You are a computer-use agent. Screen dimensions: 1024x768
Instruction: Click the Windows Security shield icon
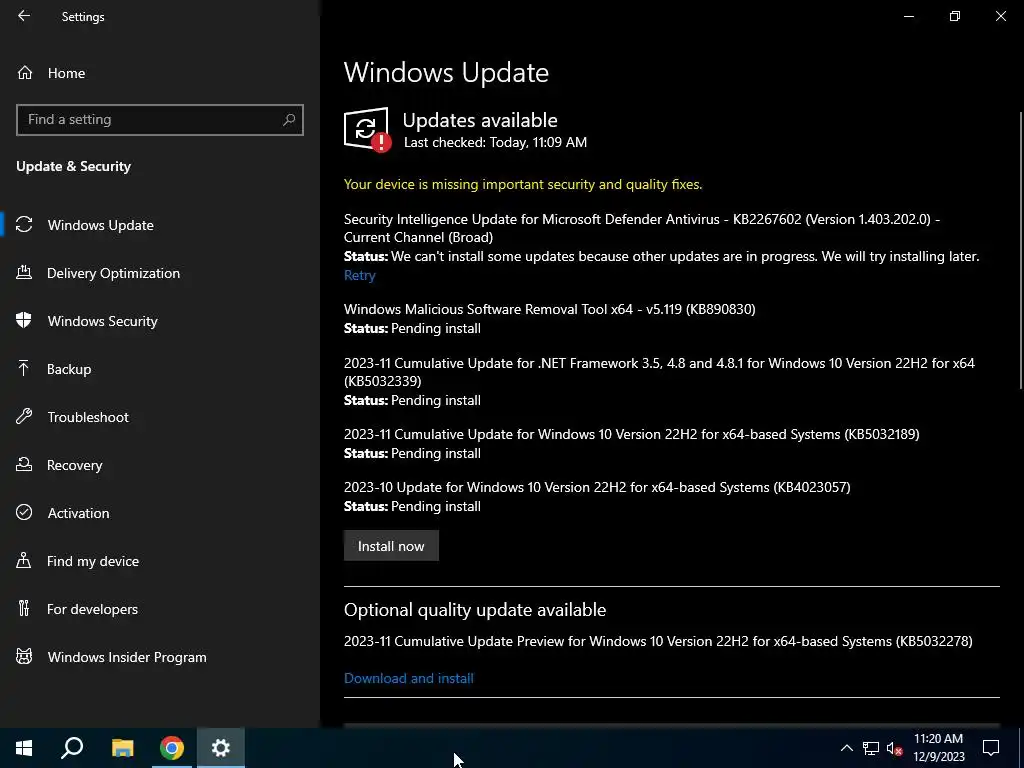24,321
